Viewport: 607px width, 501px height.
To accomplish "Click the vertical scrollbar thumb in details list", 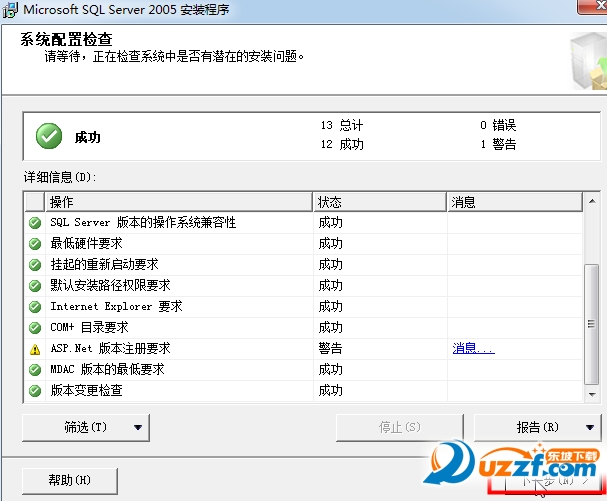I will (592, 324).
